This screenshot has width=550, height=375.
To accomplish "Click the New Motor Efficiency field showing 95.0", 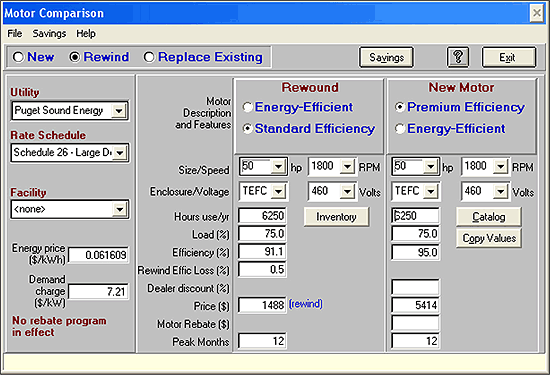I will click(x=415, y=252).
